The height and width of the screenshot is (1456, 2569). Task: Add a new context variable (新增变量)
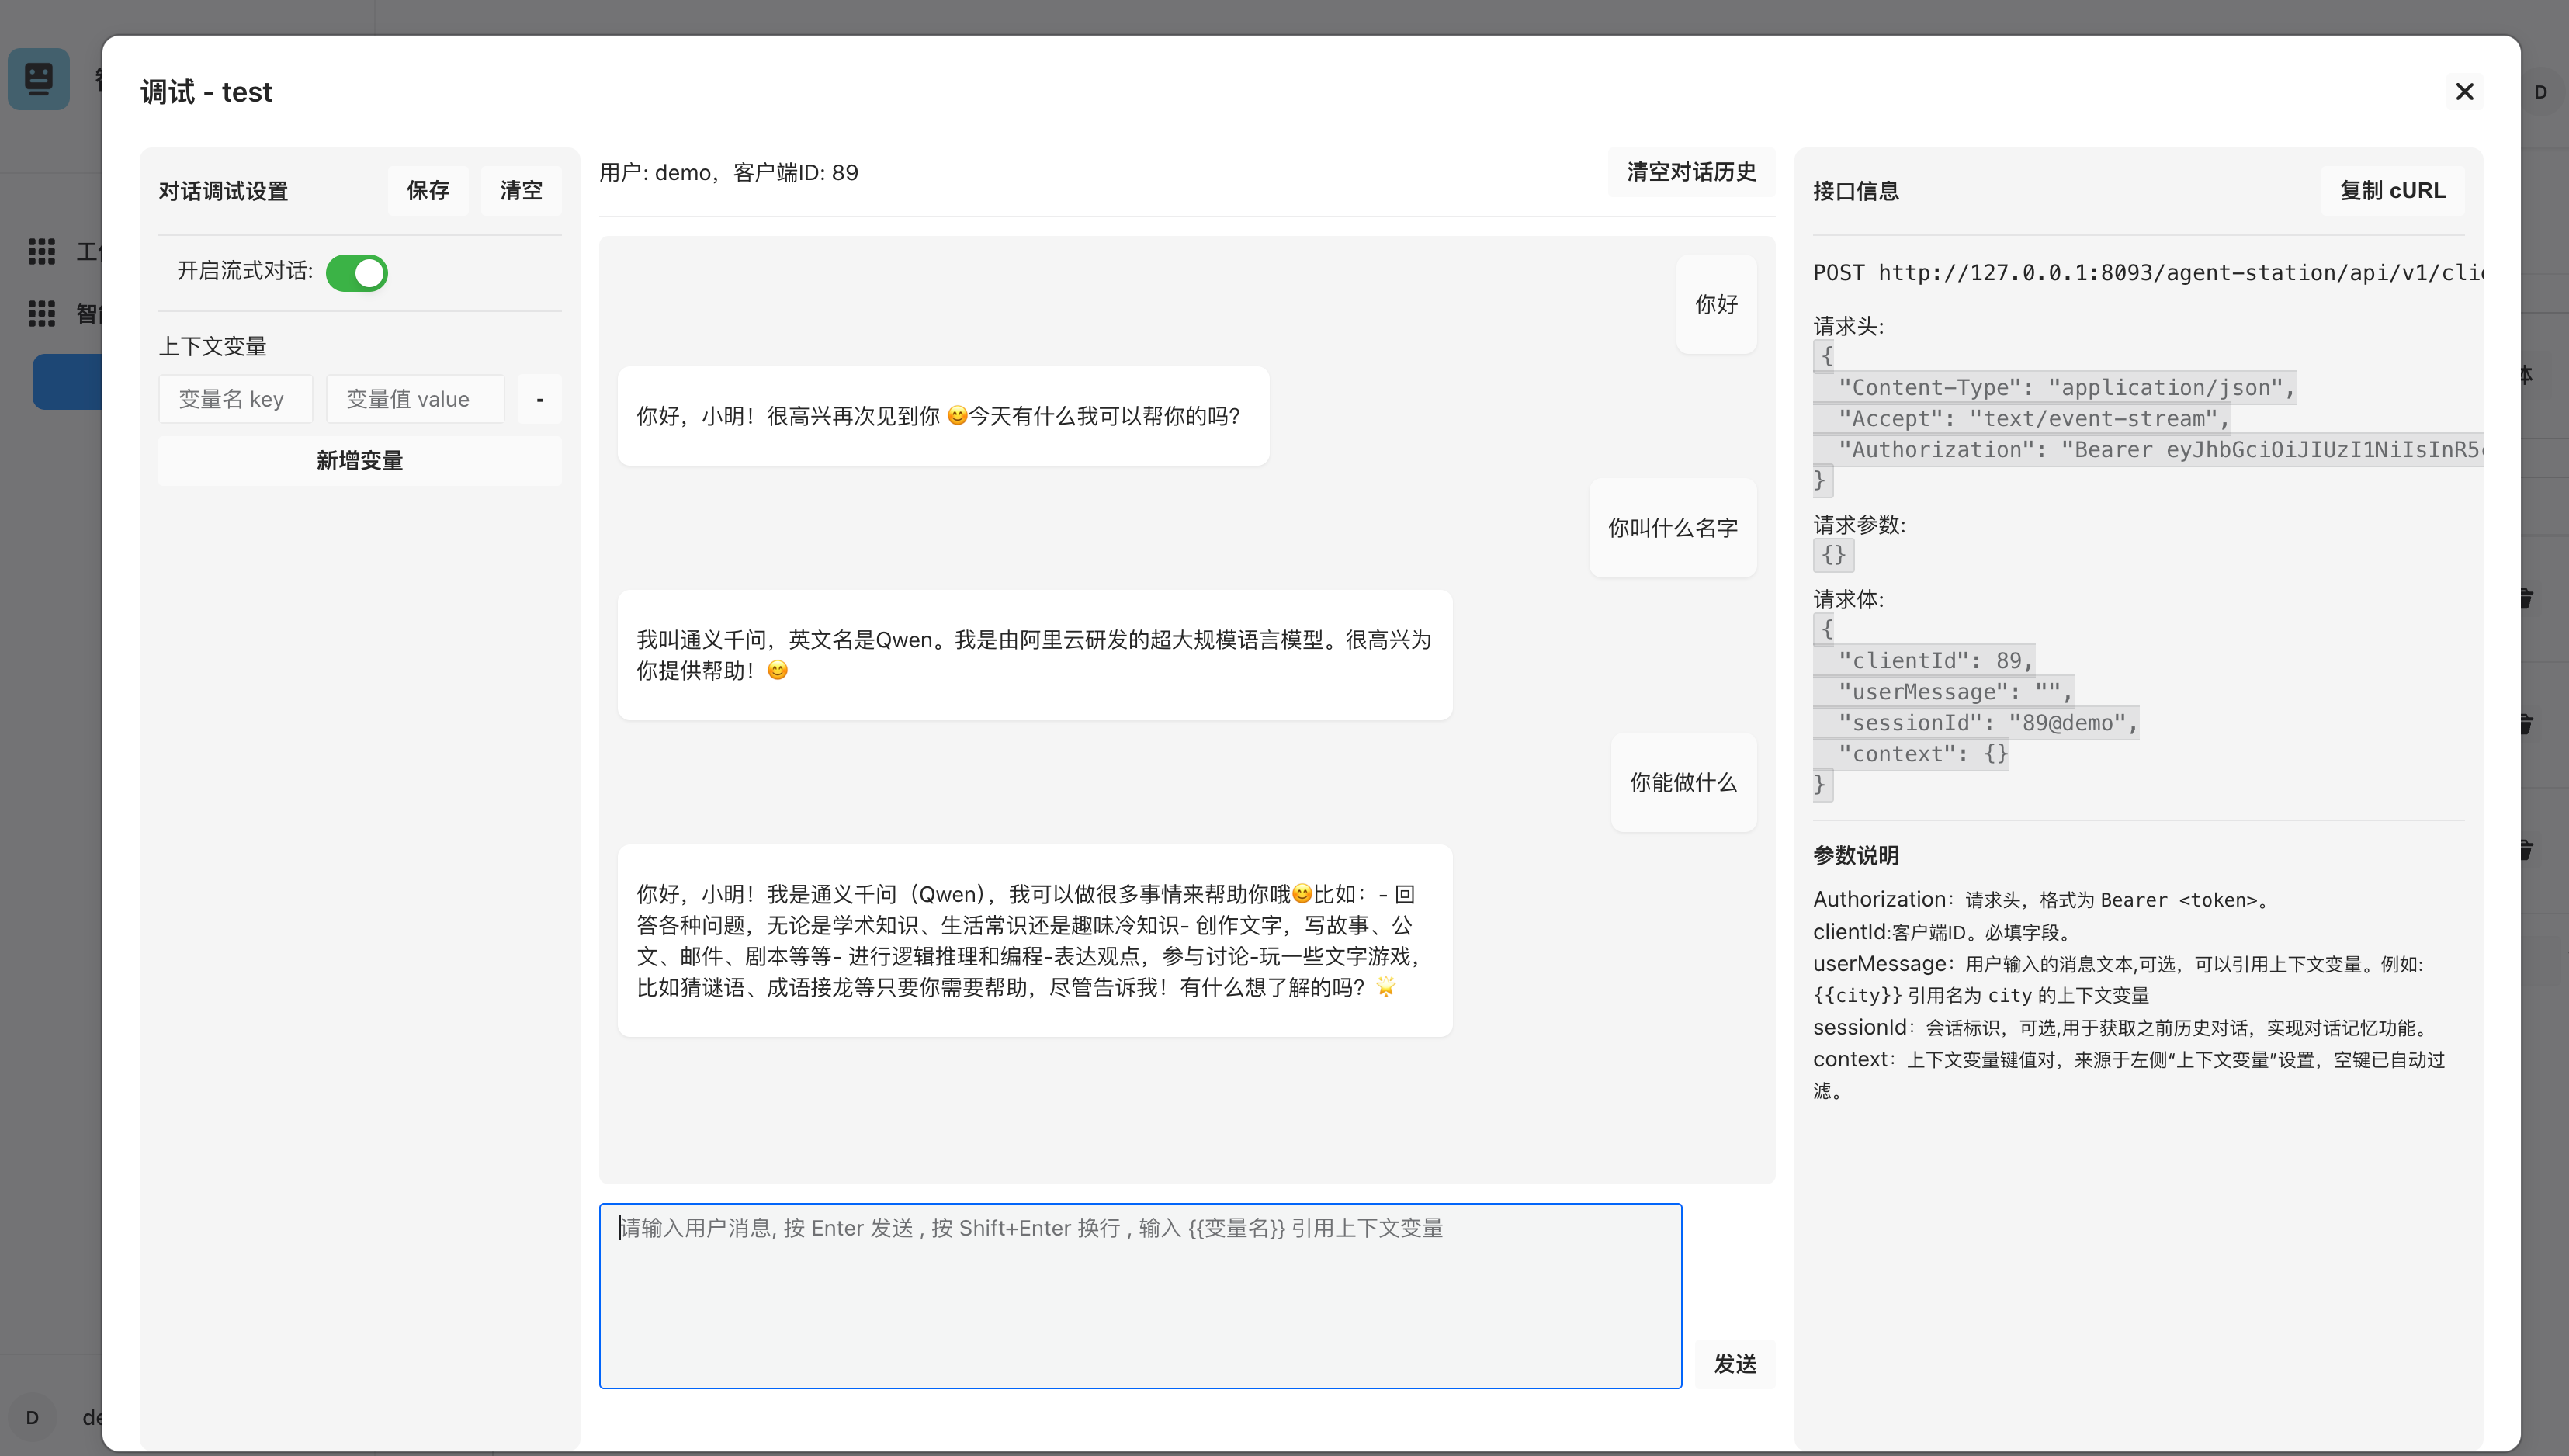tap(359, 461)
